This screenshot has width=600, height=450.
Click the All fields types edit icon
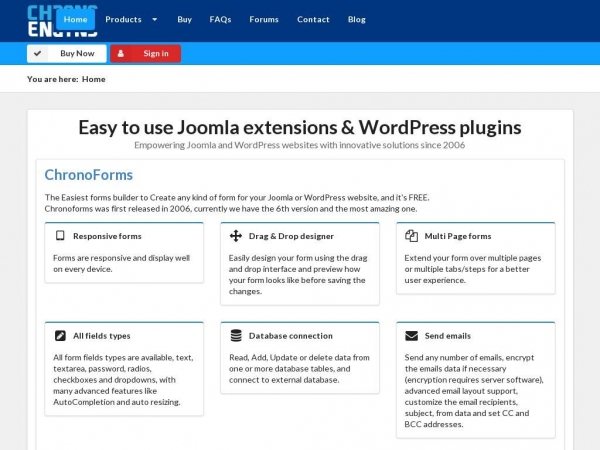click(x=60, y=336)
